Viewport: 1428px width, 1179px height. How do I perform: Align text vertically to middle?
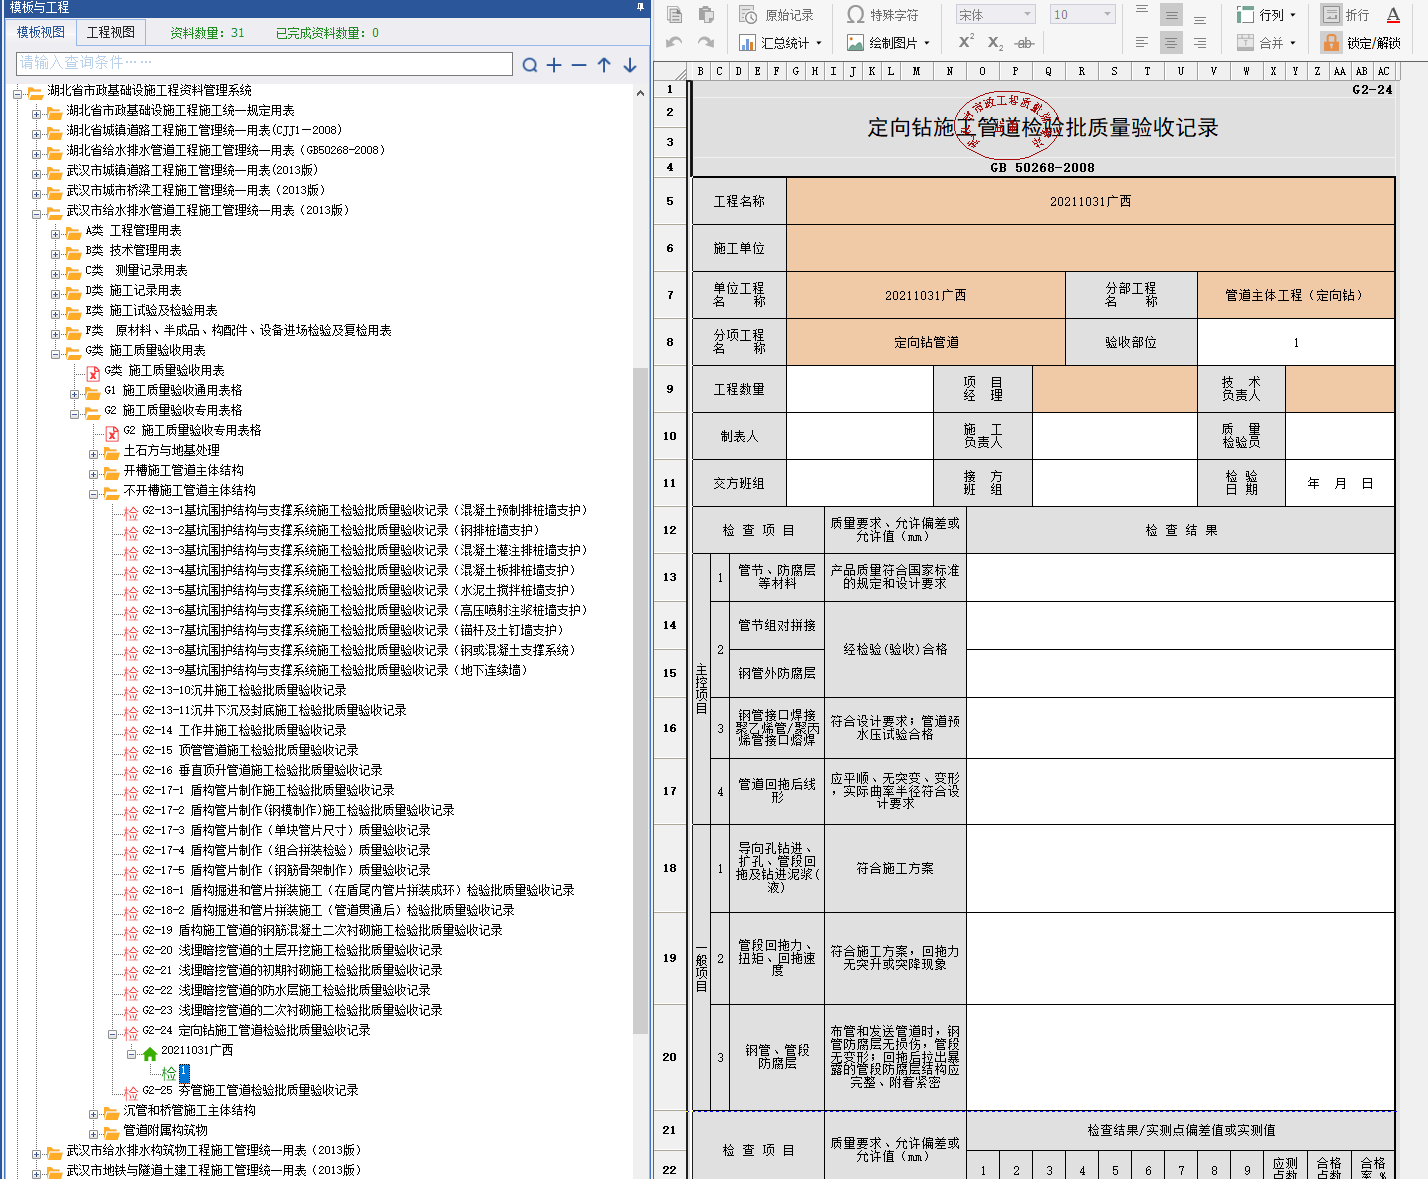(x=1171, y=15)
